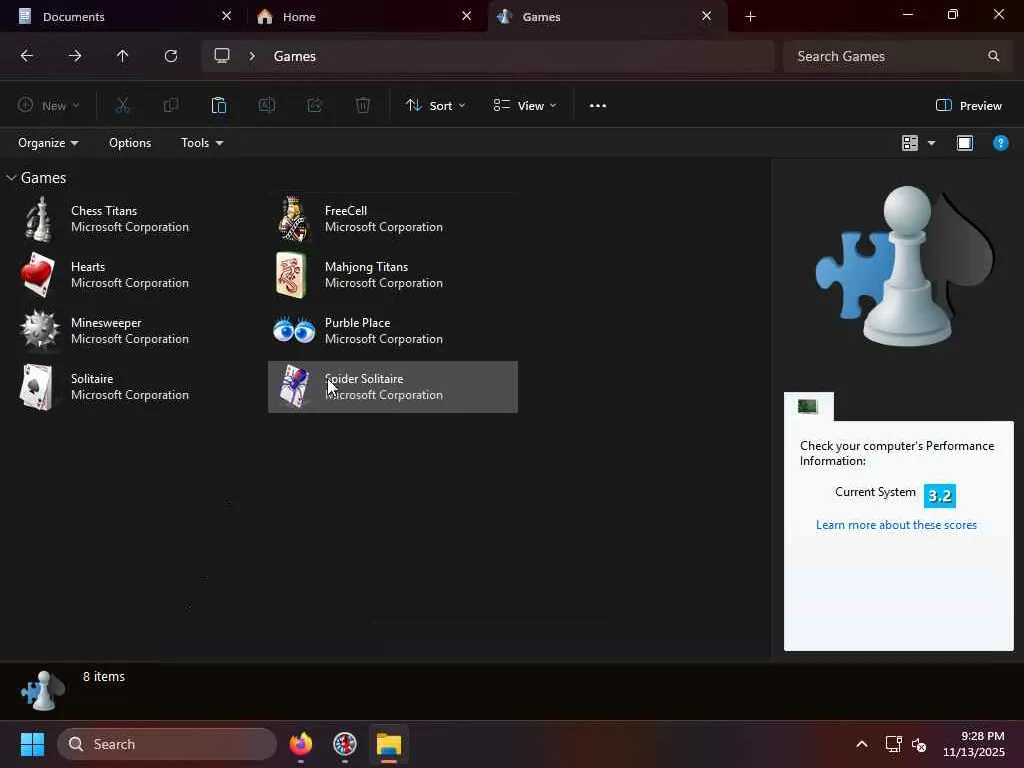Open the See more ellipsis menu
Viewport: 1024px width, 768px height.
(x=598, y=105)
